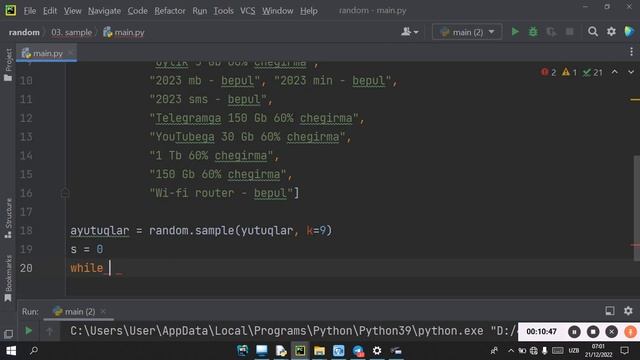Image resolution: width=640 pixels, height=360 pixels.
Task: Open Telegram from the taskbar
Action: [358, 351]
